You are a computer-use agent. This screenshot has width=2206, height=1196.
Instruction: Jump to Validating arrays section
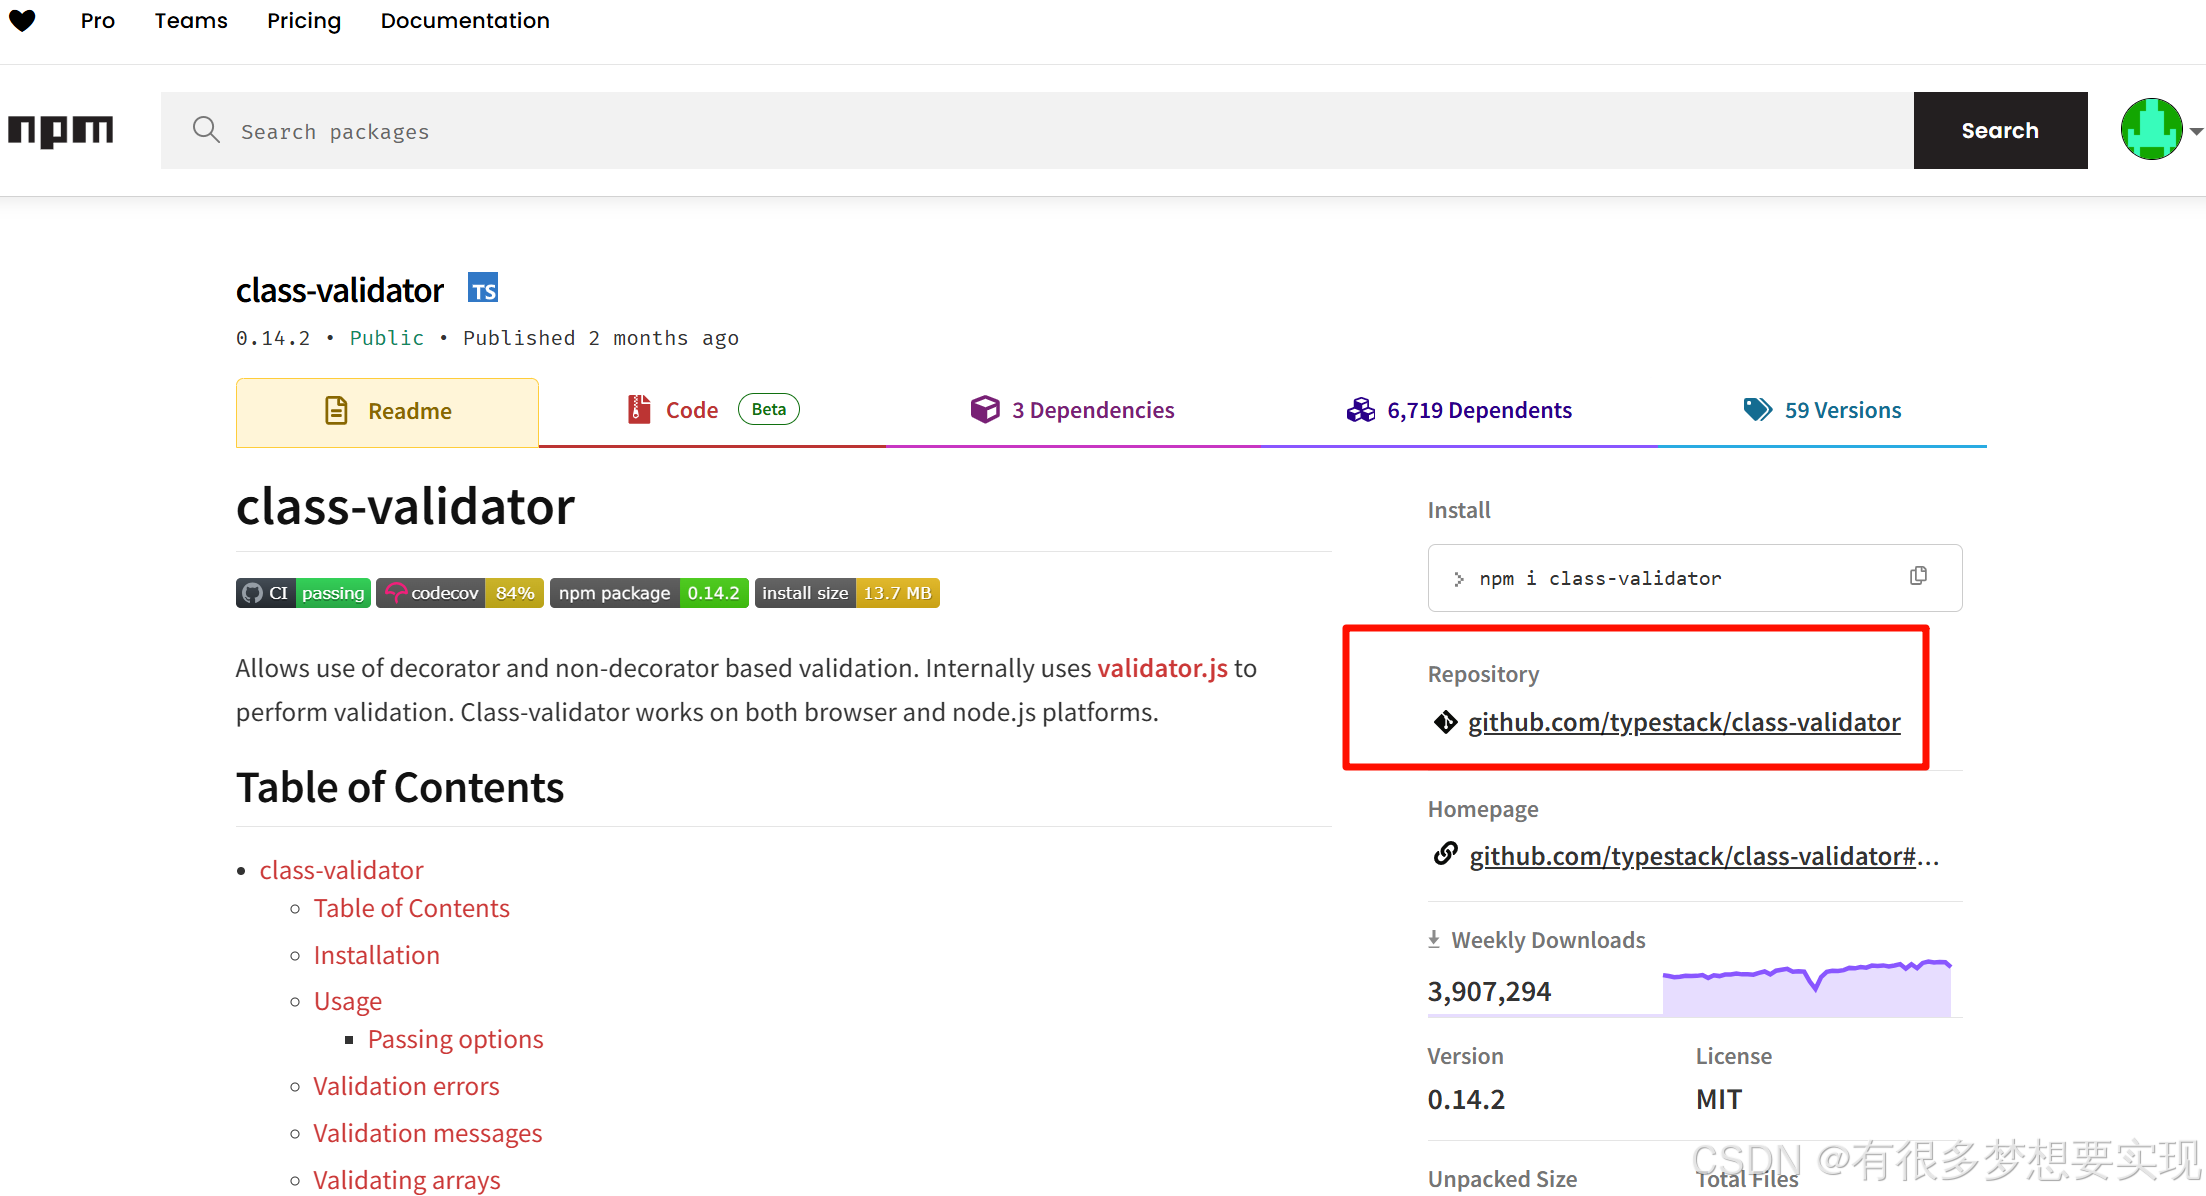click(406, 1180)
